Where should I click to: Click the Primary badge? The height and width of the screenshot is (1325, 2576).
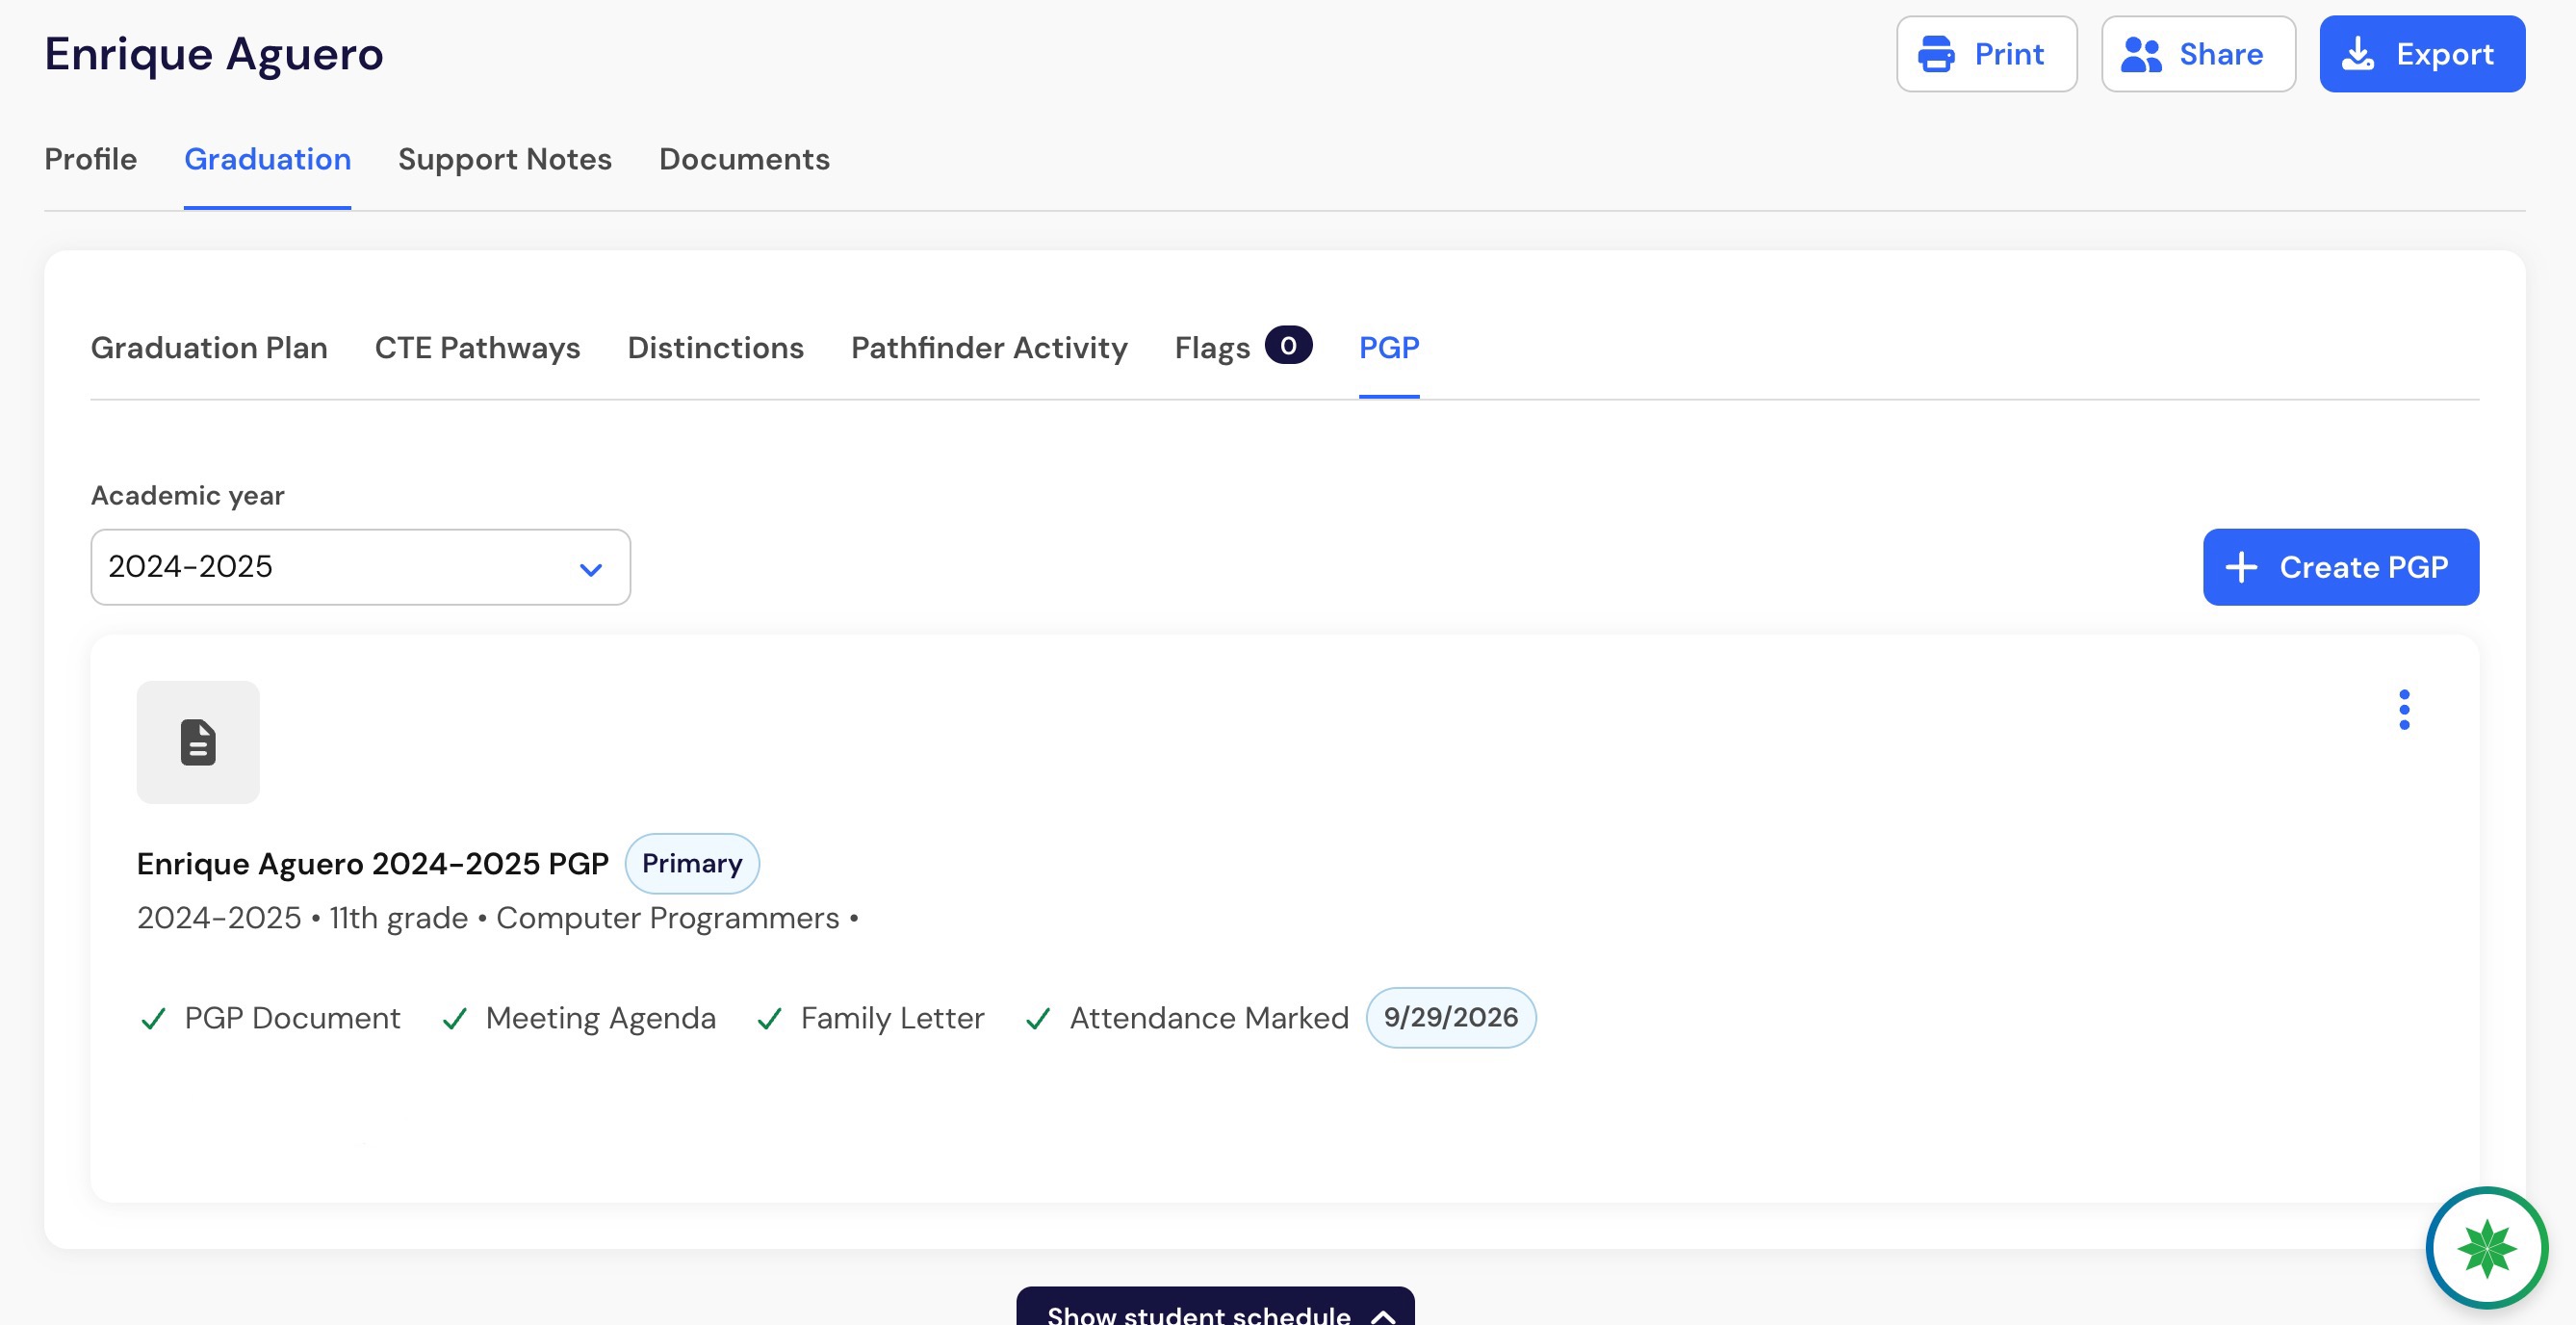click(692, 864)
